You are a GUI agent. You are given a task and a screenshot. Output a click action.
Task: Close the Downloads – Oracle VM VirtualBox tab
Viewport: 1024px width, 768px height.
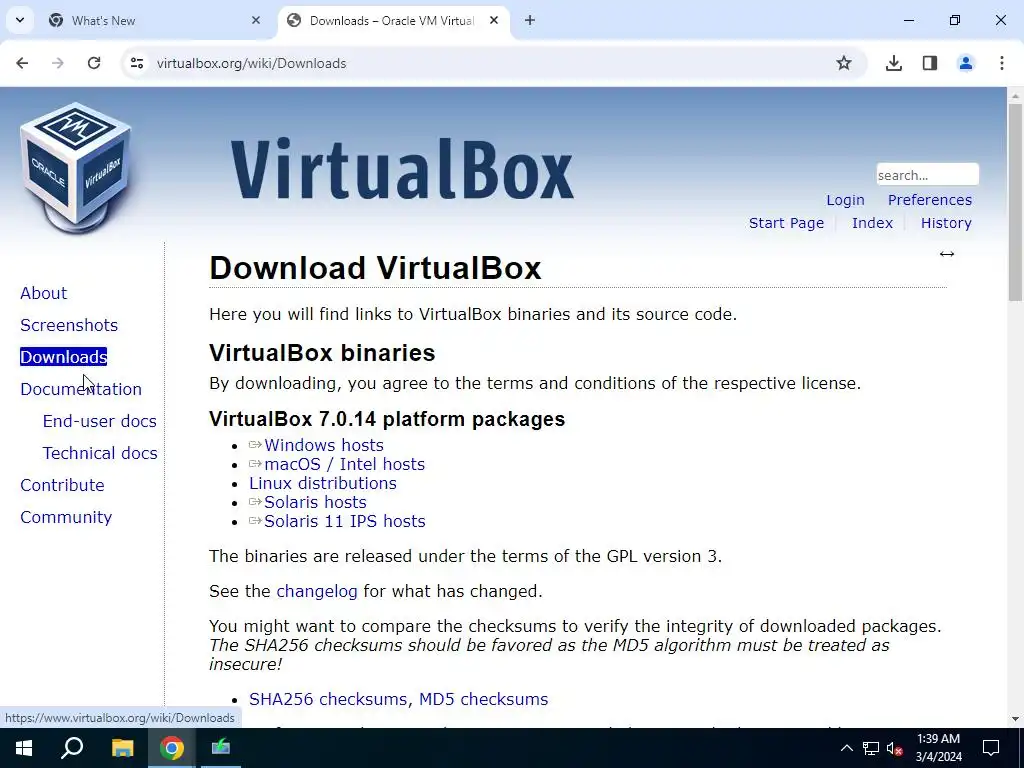tap(494, 20)
